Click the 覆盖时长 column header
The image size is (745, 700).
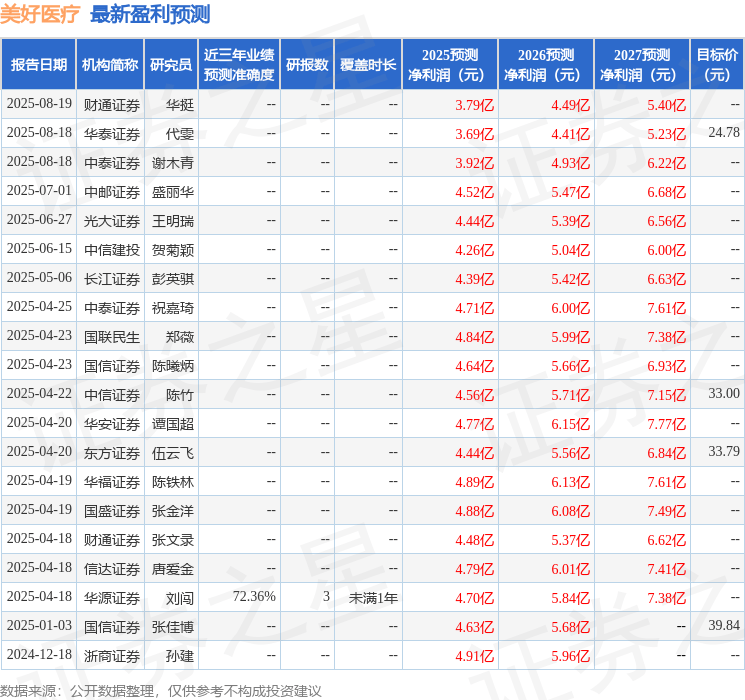[x=368, y=65]
